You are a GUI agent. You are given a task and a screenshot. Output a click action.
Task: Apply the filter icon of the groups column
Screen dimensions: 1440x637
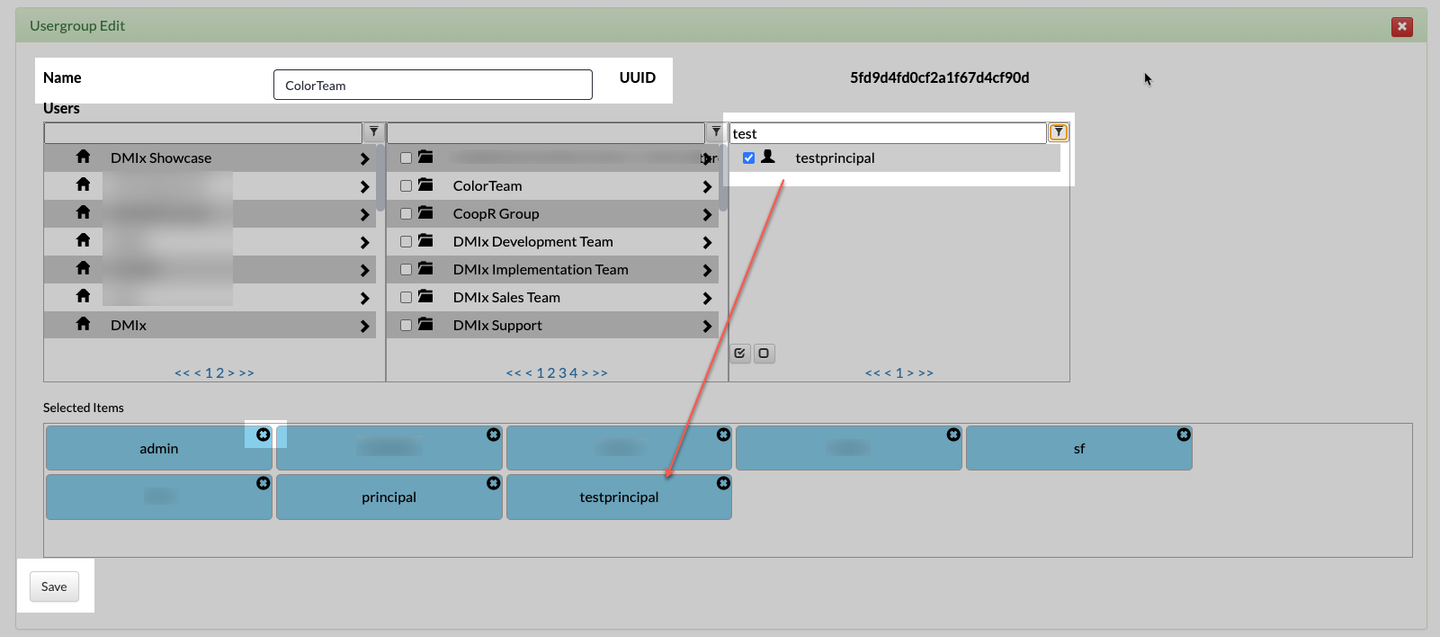coord(716,132)
